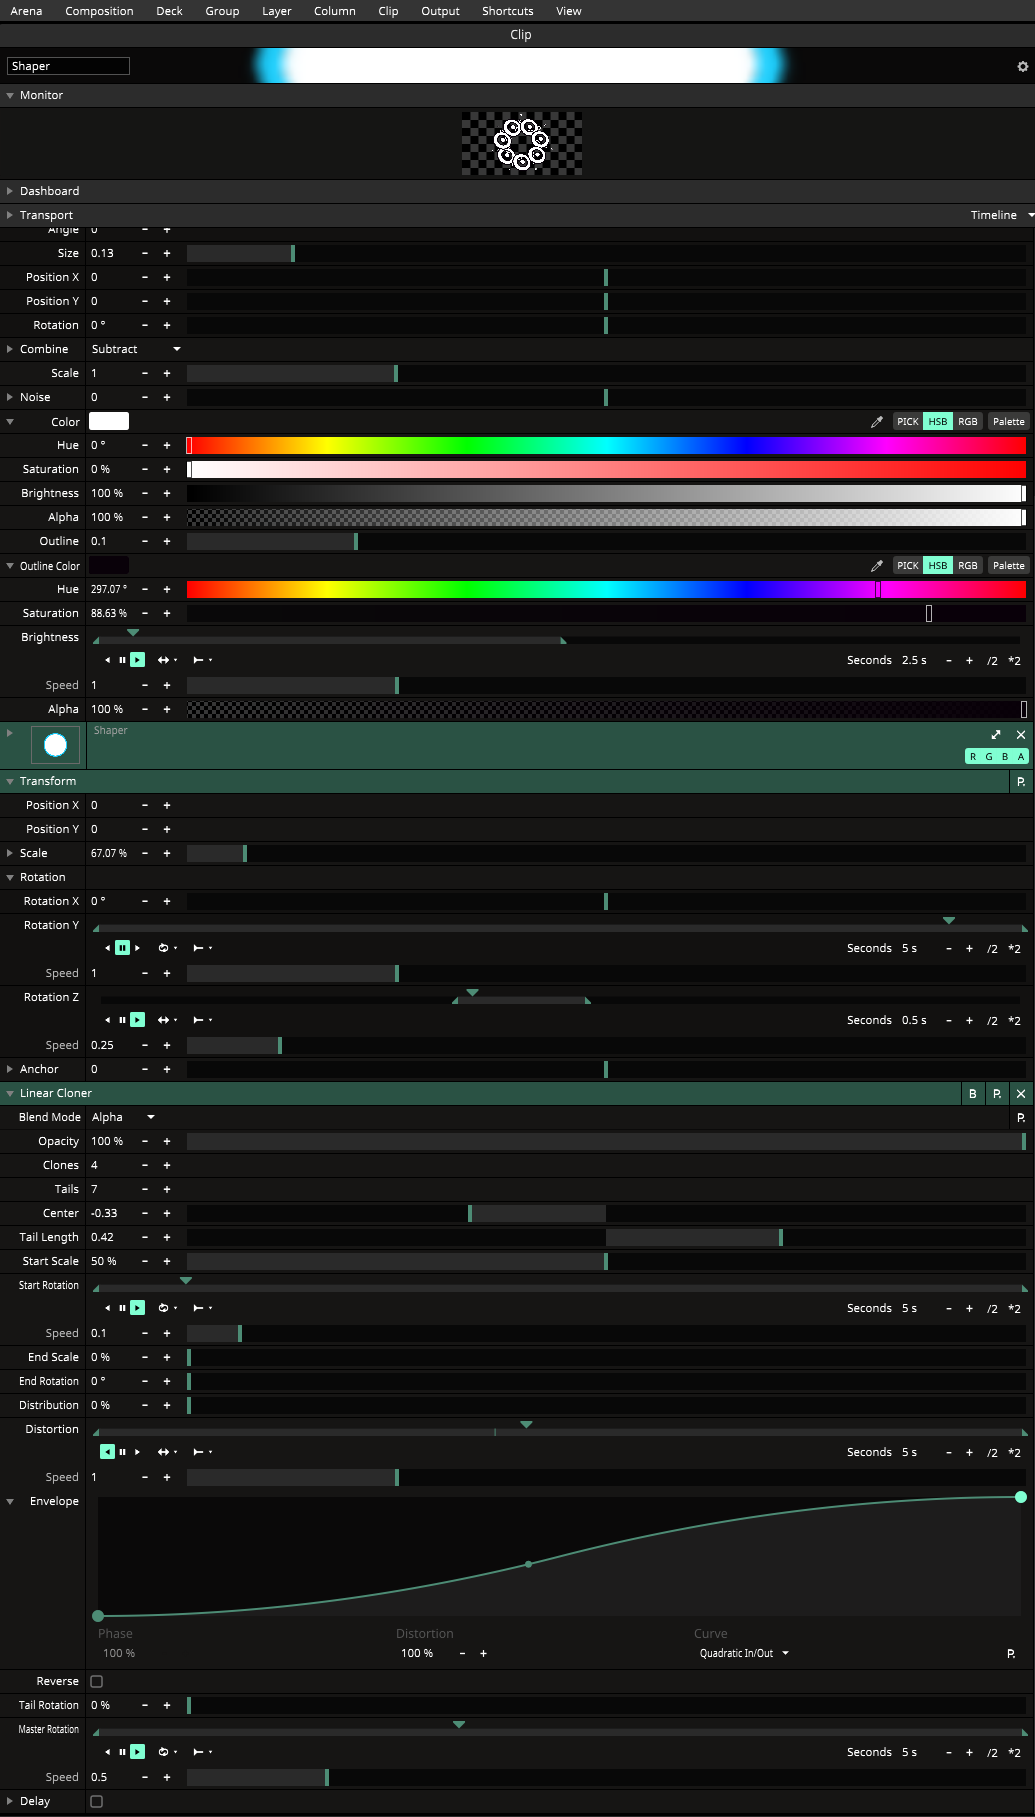The width and height of the screenshot is (1035, 1817).
Task: Click the Color Palette button
Action: [x=1008, y=422]
